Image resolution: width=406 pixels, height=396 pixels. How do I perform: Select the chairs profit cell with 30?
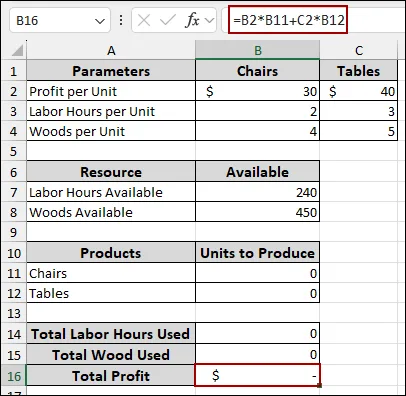(x=257, y=91)
